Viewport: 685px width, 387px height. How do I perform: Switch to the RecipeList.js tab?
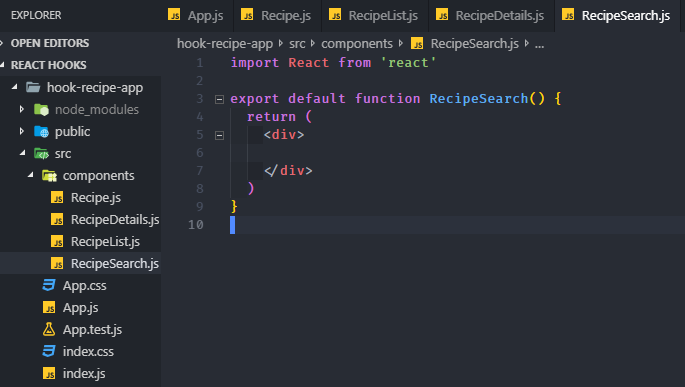pyautogui.click(x=375, y=16)
